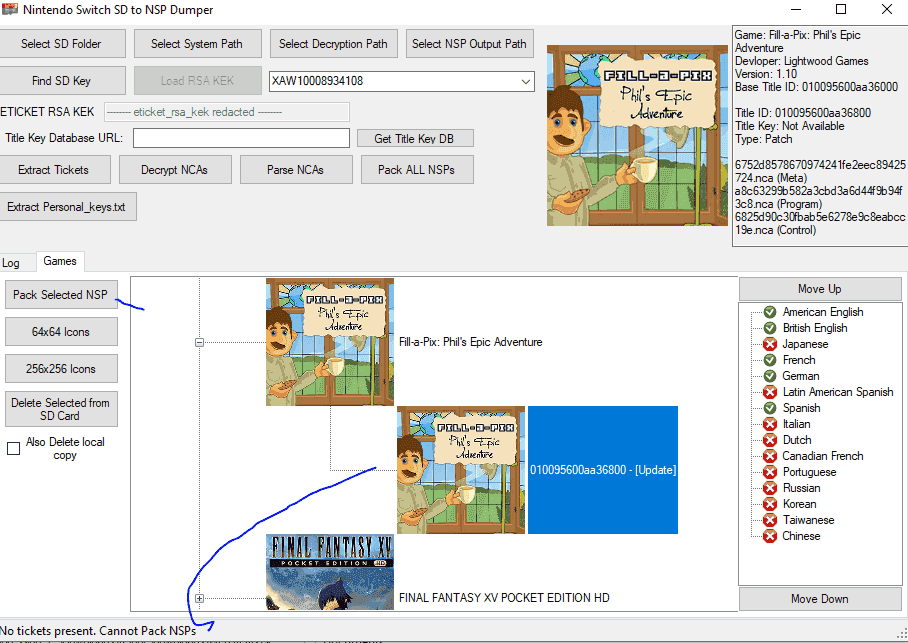The image size is (908, 643).
Task: Click the German green check icon
Action: coord(770,377)
